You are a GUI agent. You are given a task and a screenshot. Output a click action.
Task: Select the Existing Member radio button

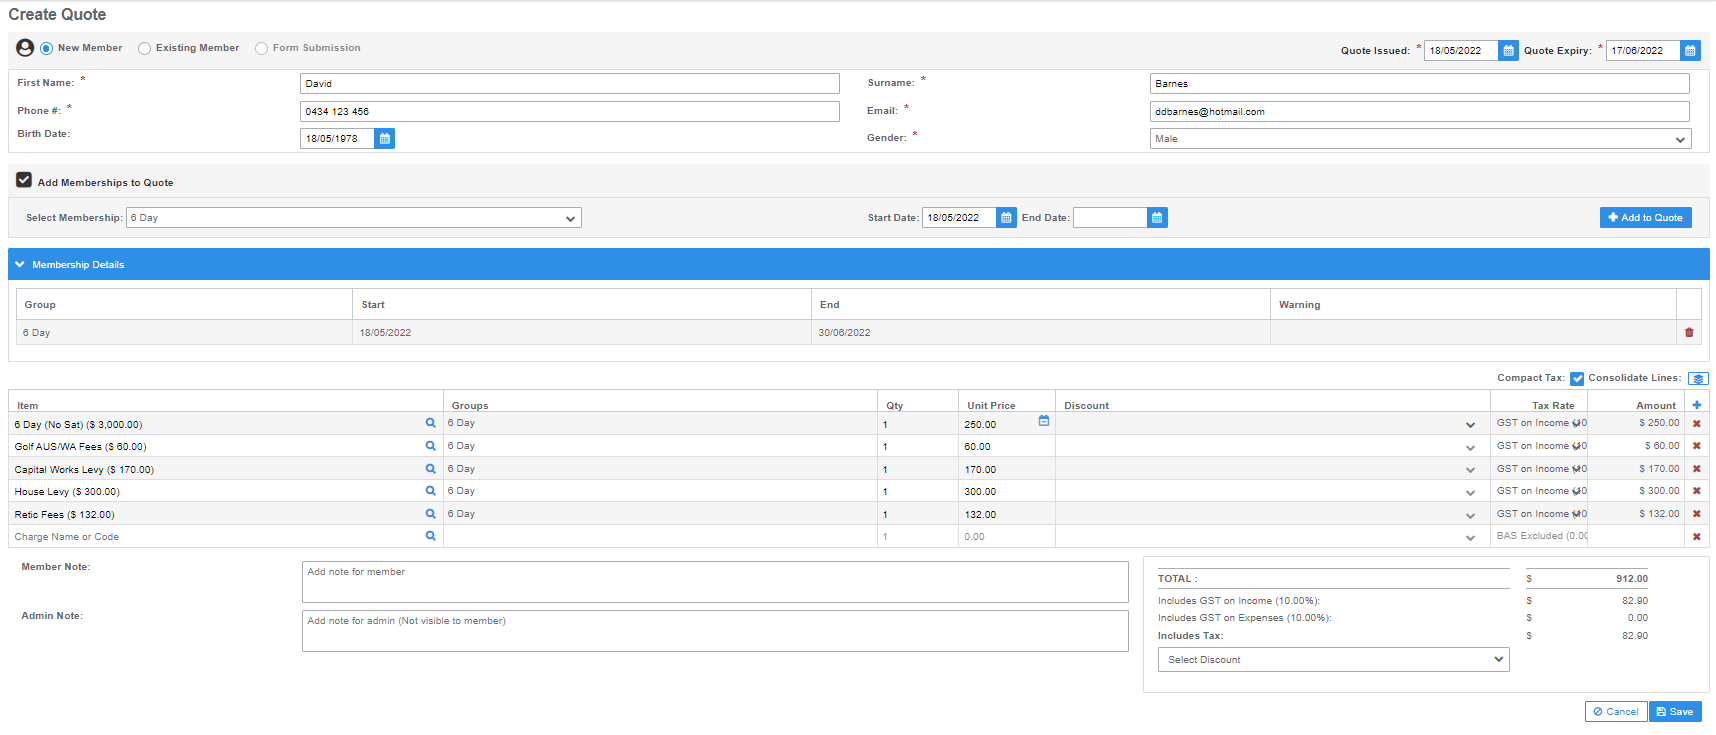145,48
